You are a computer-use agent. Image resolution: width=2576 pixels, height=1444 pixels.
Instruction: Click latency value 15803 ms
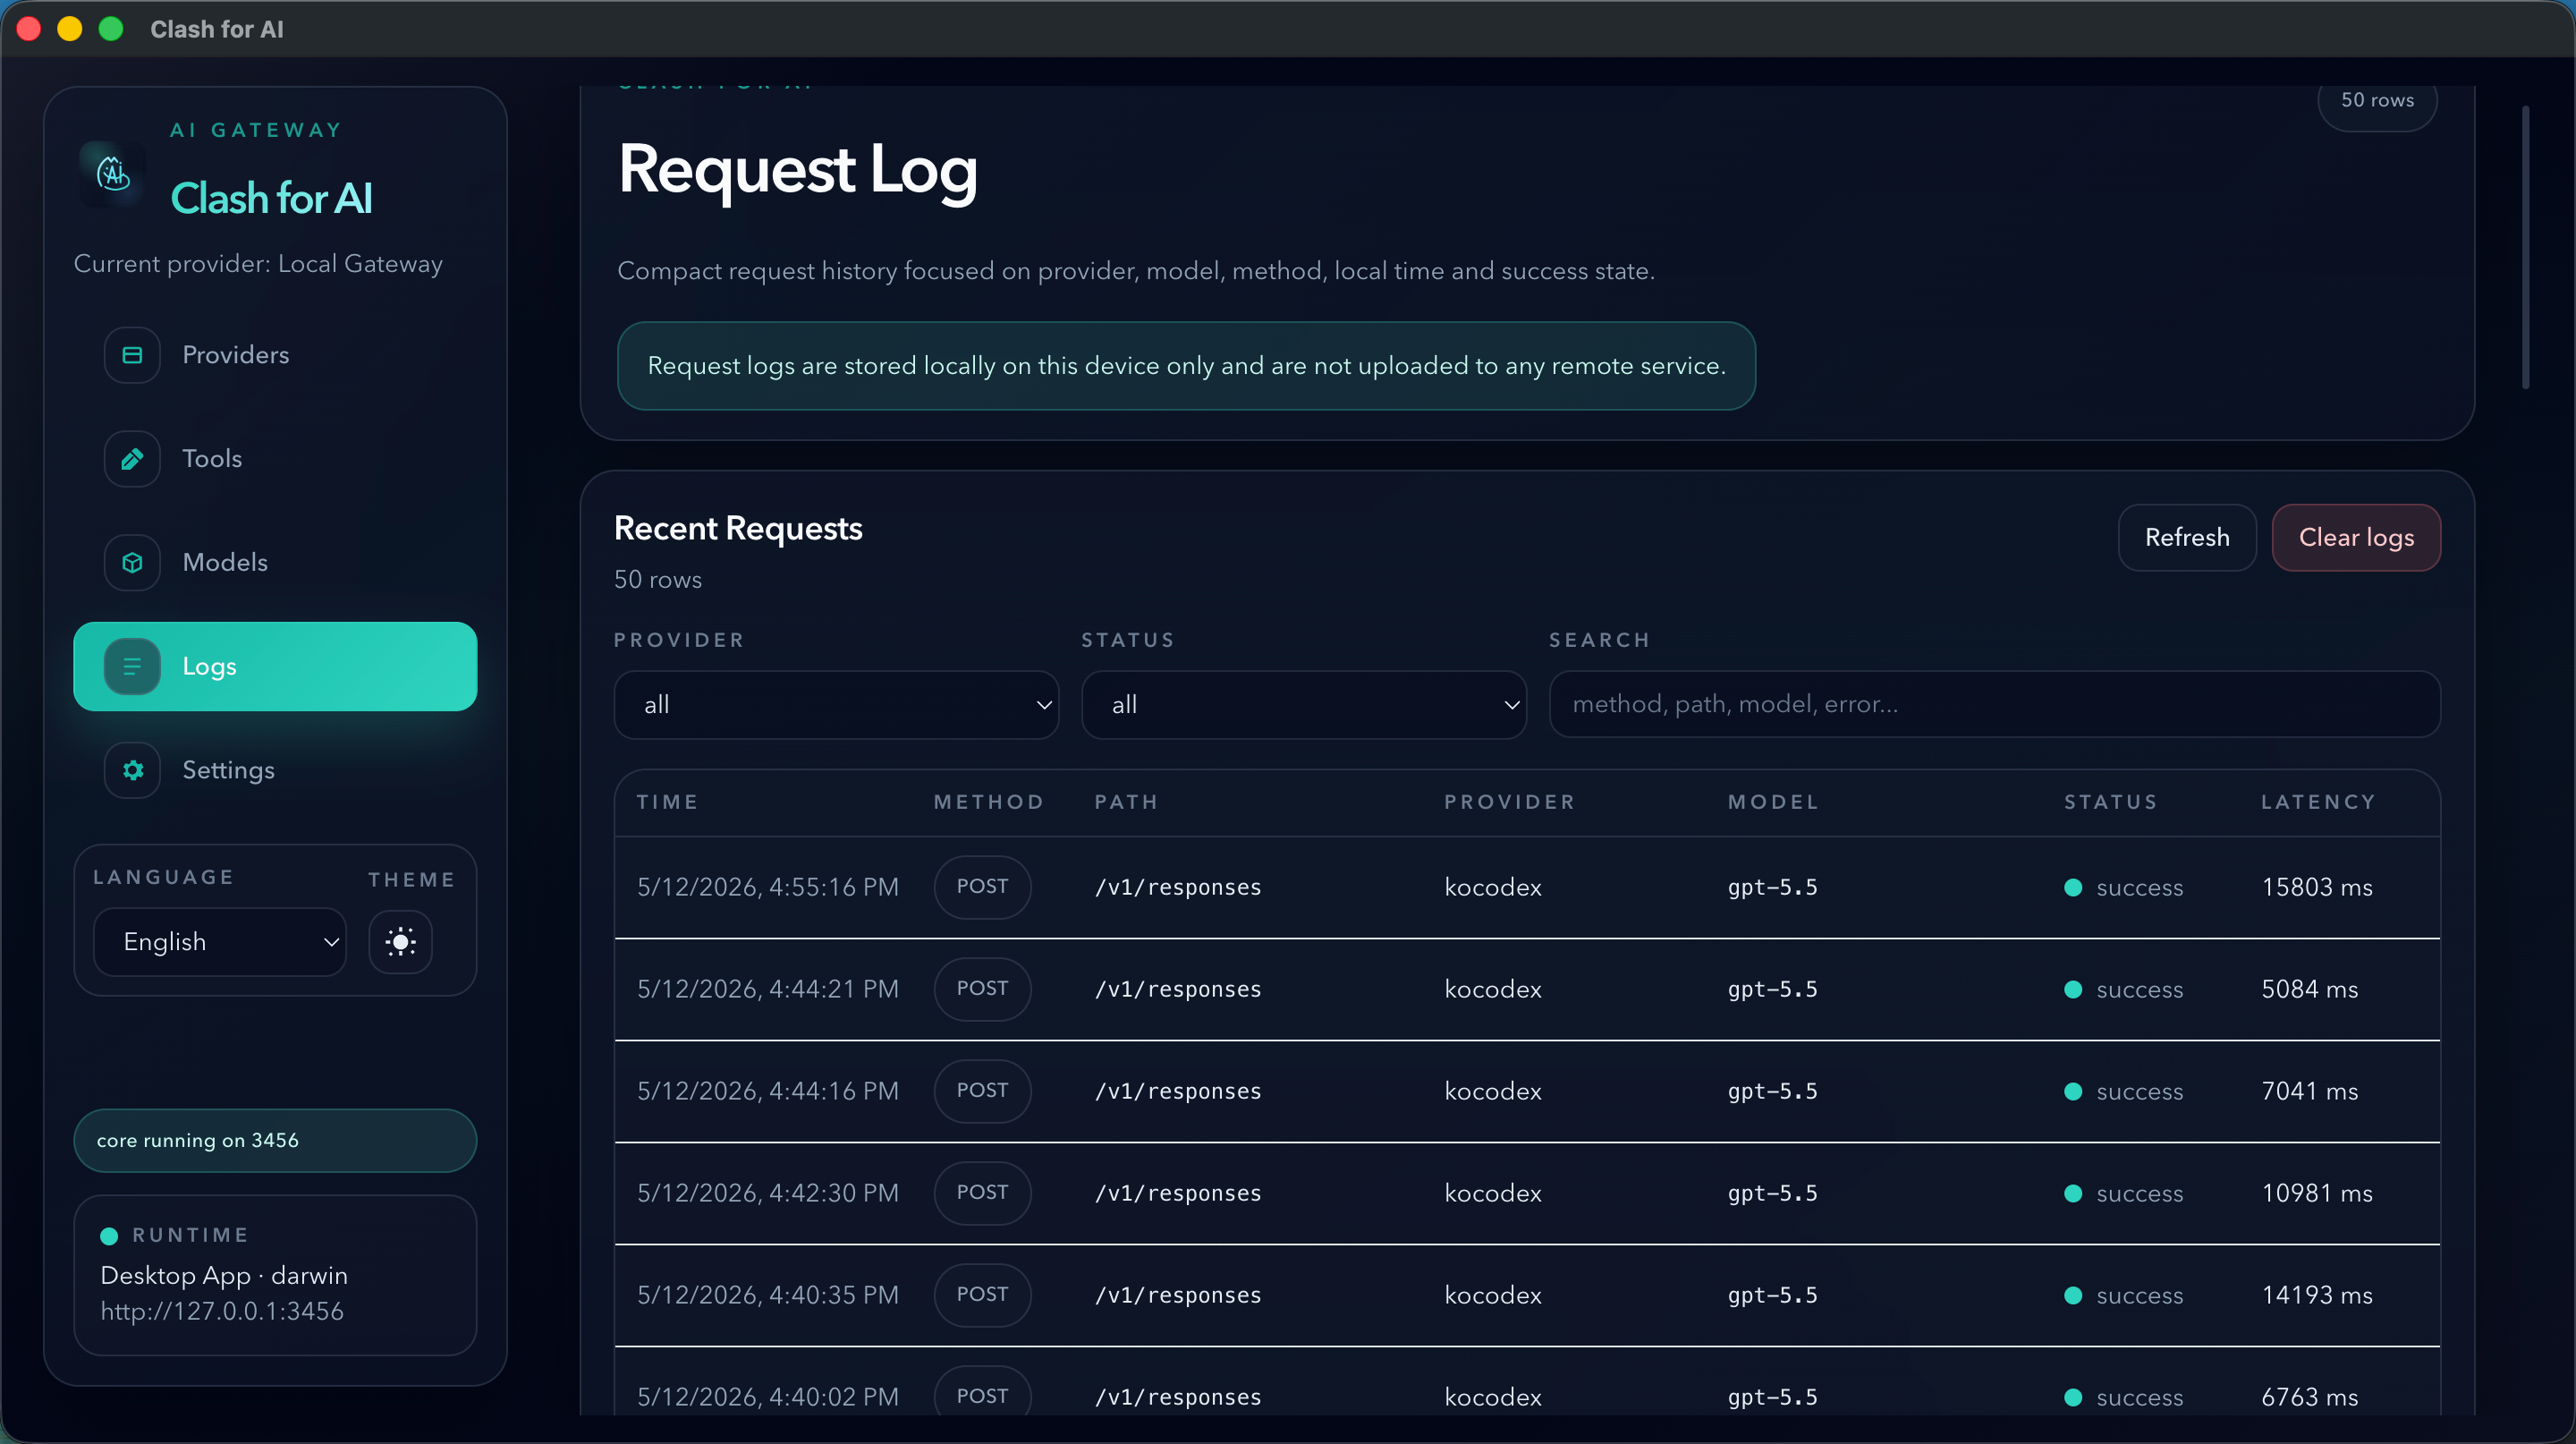point(2317,888)
